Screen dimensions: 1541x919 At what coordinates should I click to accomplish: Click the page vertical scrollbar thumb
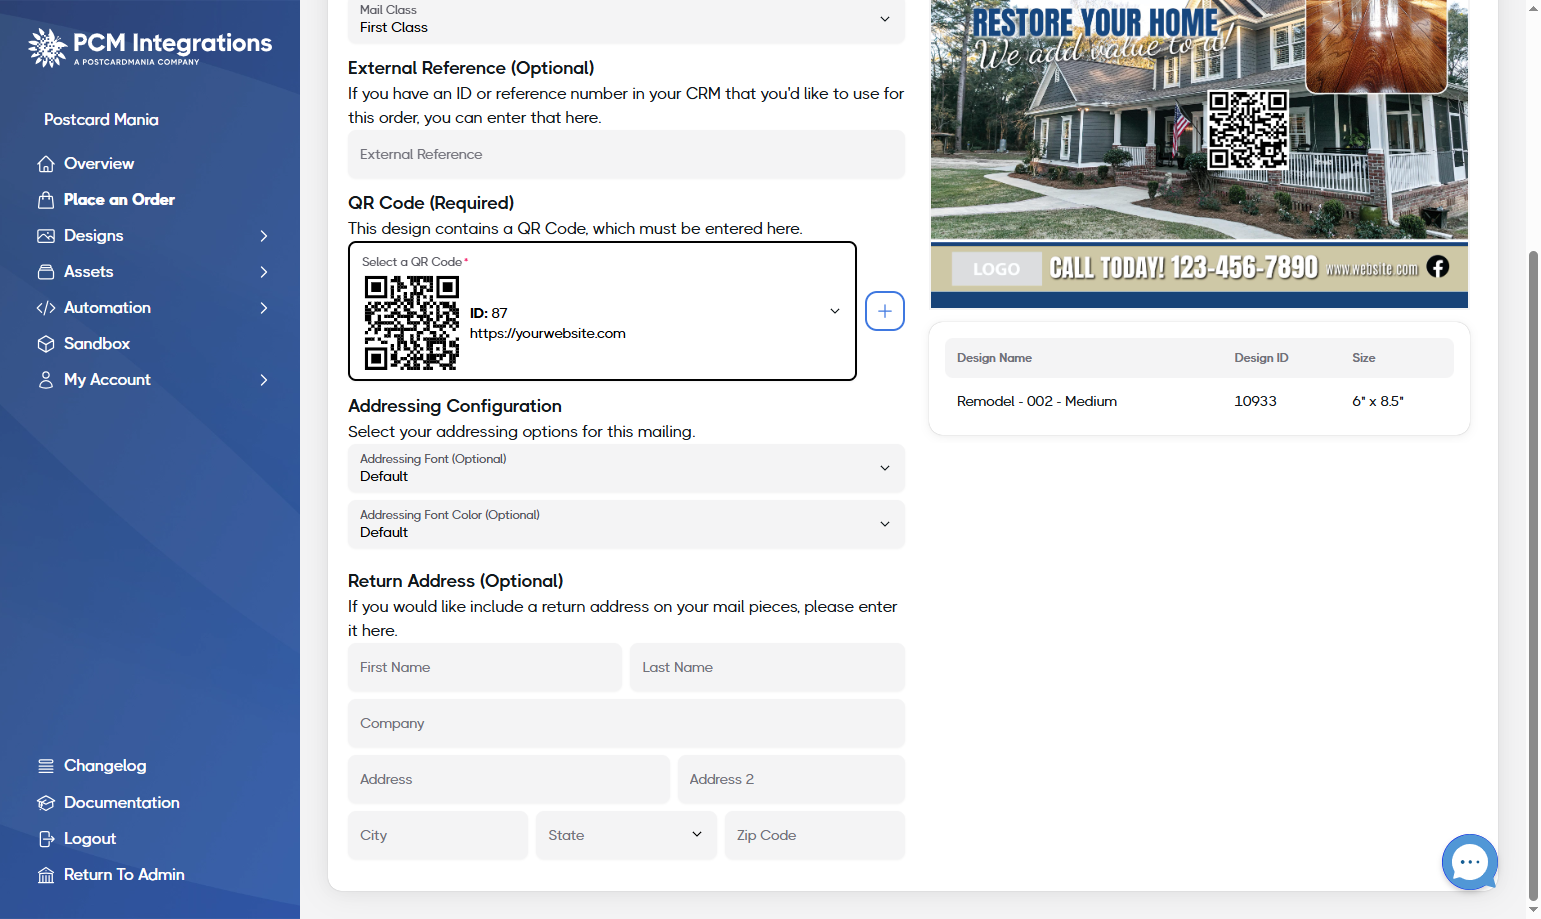pos(1533,575)
